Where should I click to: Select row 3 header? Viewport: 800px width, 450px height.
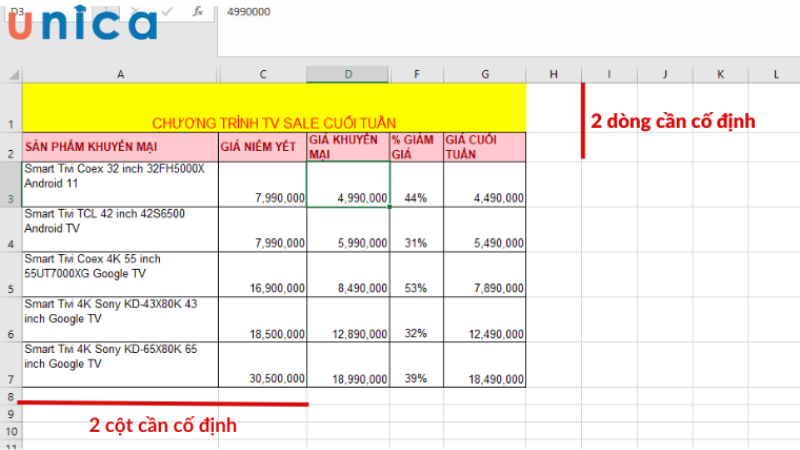point(10,185)
